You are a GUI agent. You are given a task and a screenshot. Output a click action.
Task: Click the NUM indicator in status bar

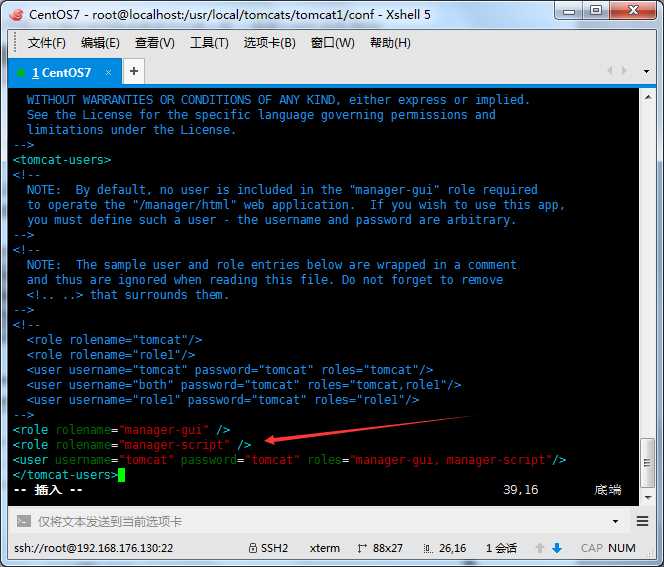point(622,548)
